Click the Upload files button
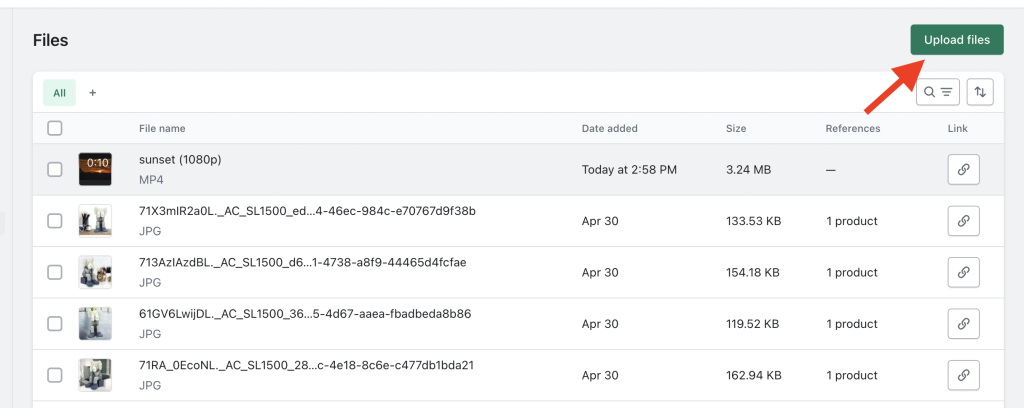The width and height of the screenshot is (1024, 408). pos(957,40)
